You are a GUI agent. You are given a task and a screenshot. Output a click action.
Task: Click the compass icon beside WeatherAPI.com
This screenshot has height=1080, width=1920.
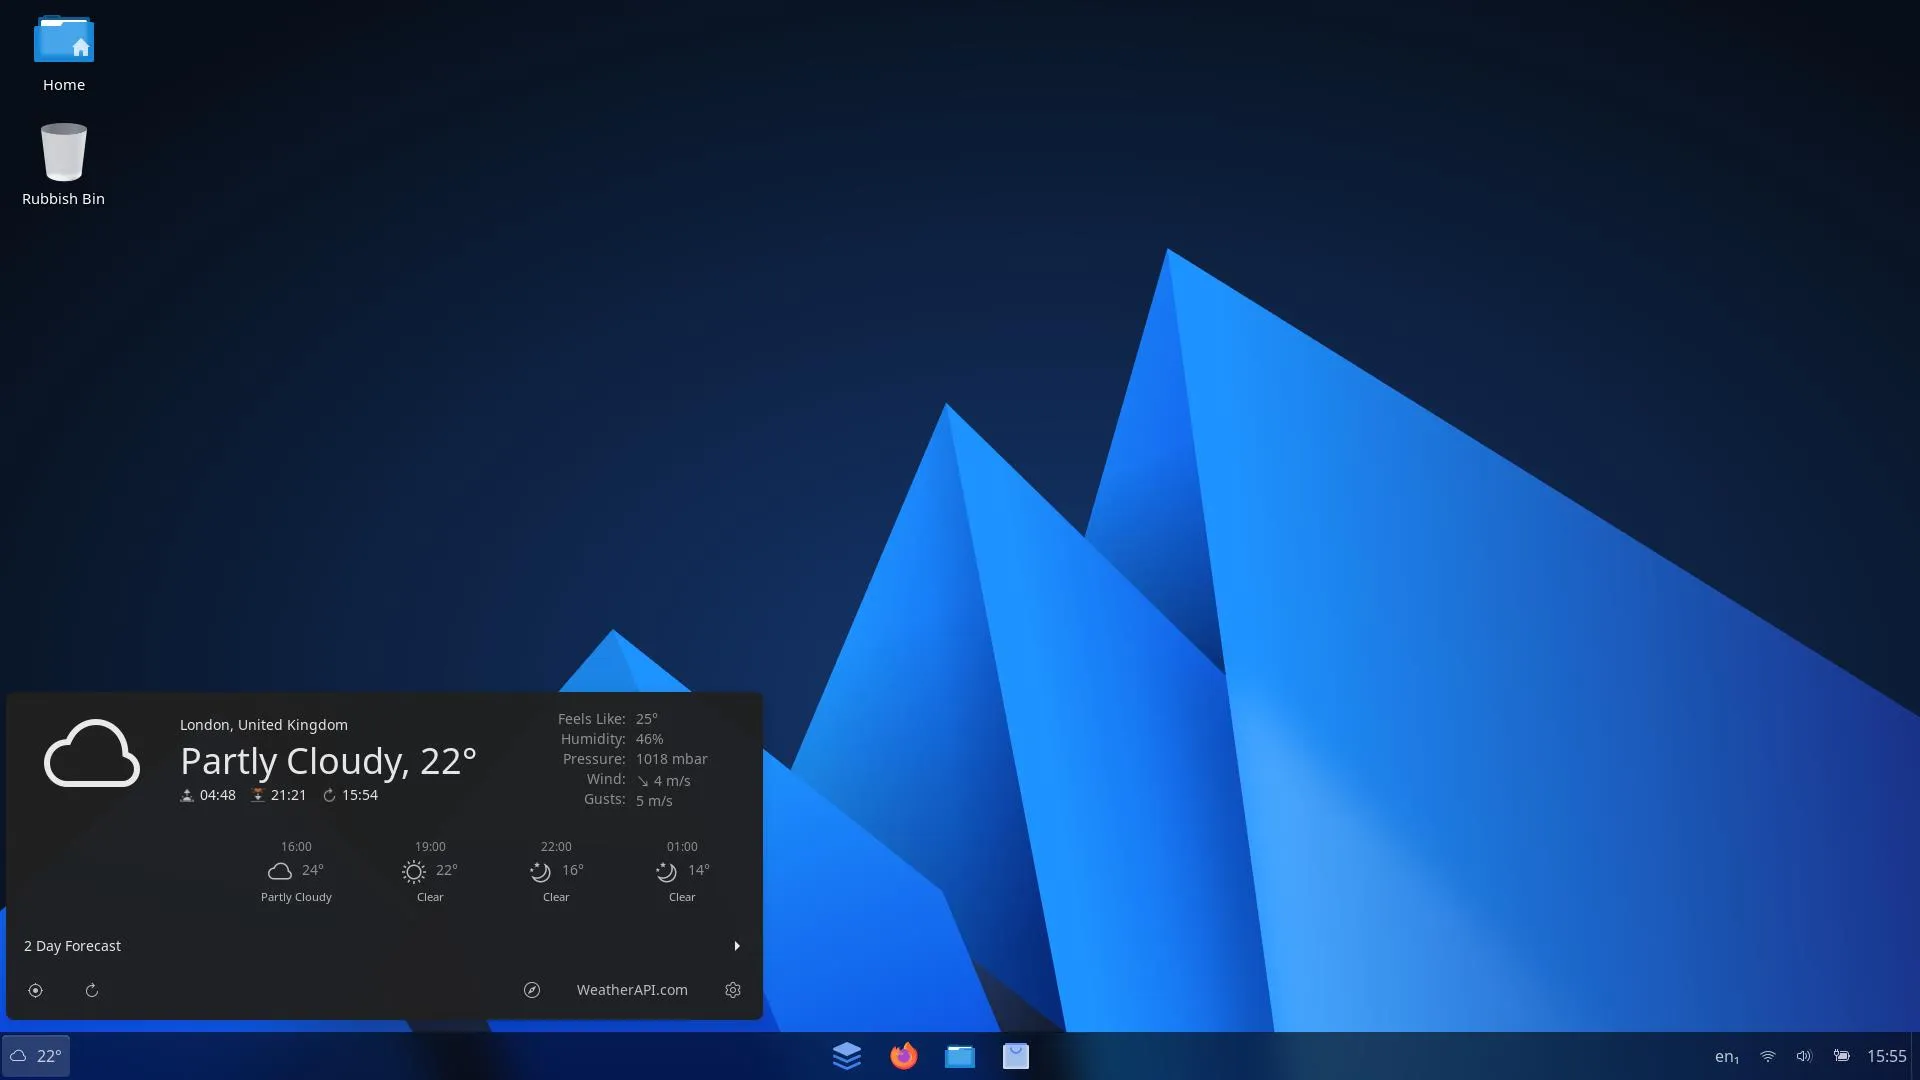tap(532, 990)
